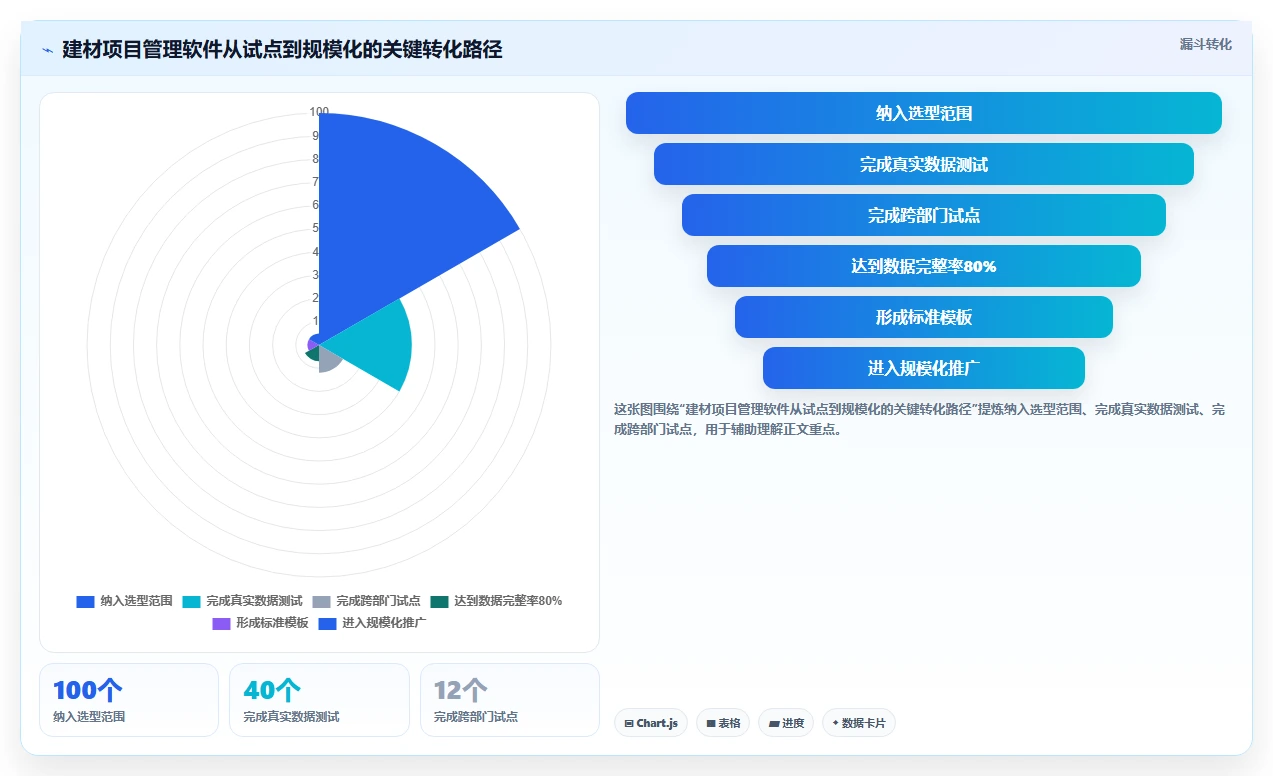Toggle 形成标准模板 legend swatch

click(x=221, y=623)
